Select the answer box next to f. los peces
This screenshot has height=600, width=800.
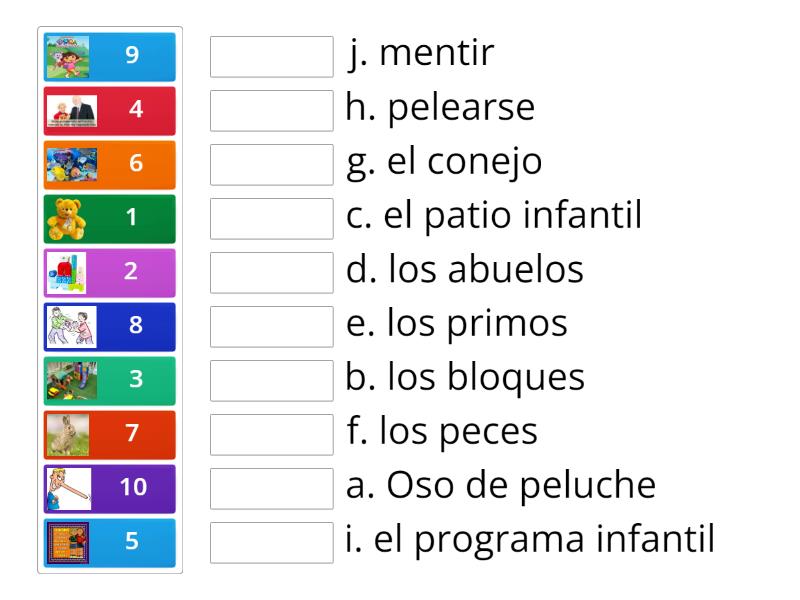tap(272, 433)
